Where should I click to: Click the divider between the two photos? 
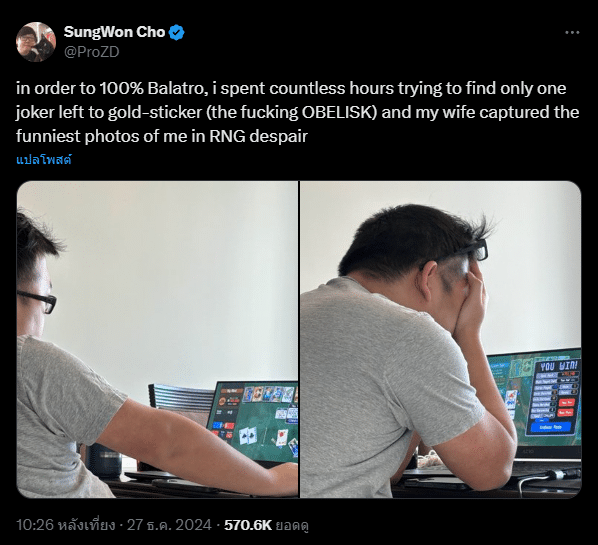point(299,339)
